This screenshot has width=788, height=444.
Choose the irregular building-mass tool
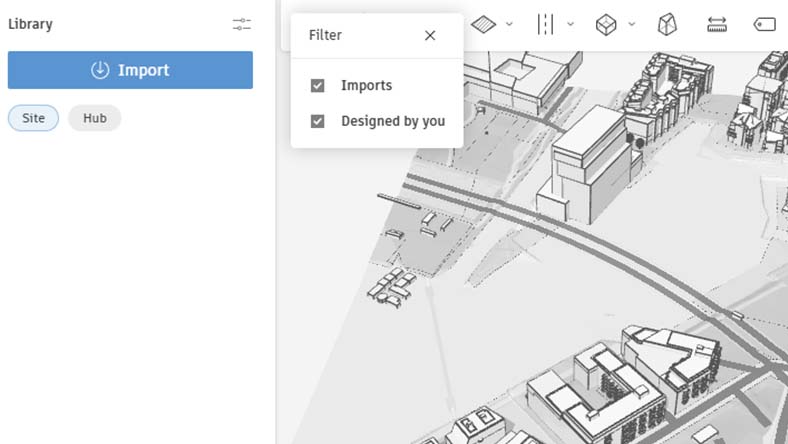tap(667, 24)
